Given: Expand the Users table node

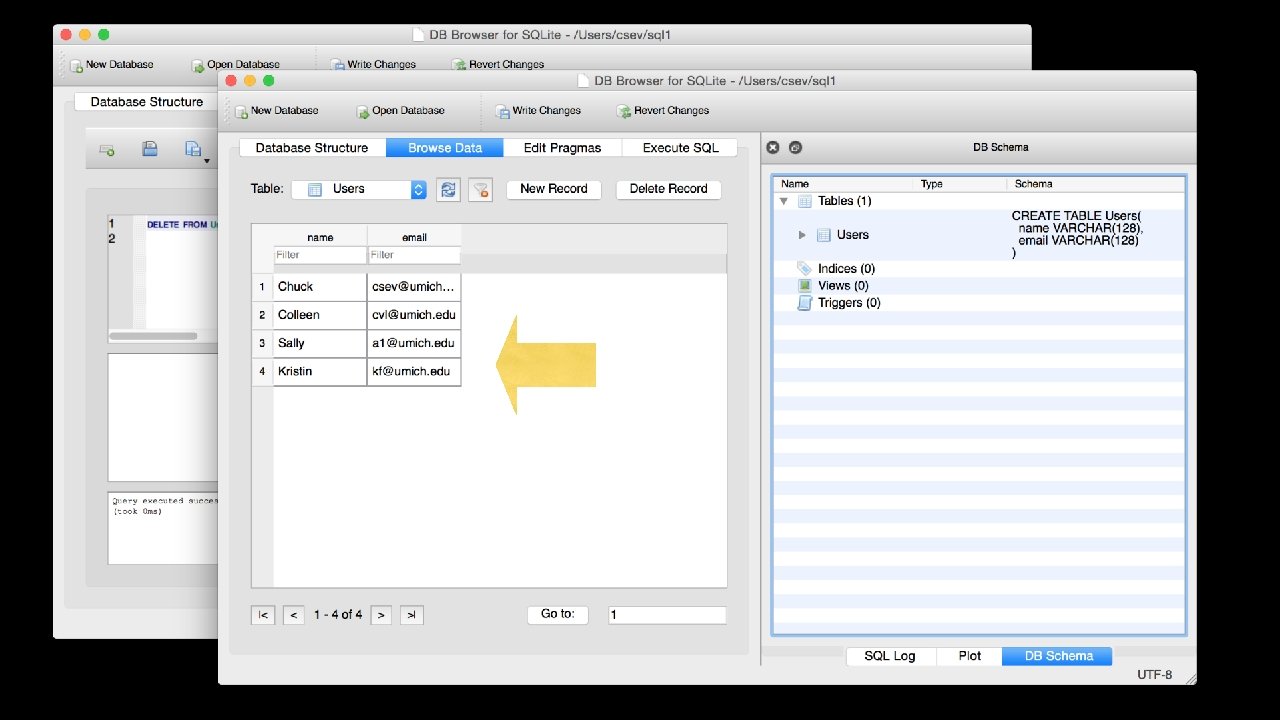Looking at the screenshot, I should coord(802,235).
